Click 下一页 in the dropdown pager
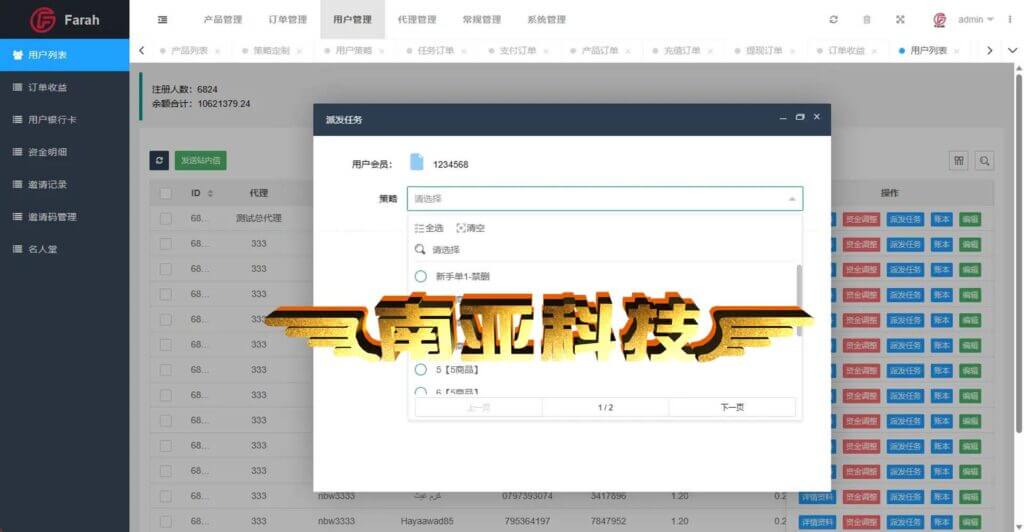The image size is (1024, 532). pos(732,407)
